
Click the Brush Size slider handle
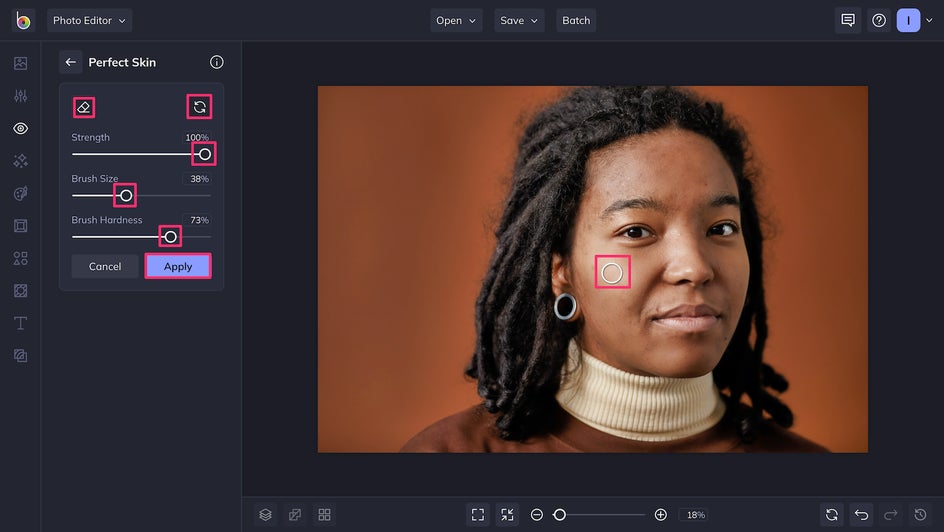[x=125, y=196]
